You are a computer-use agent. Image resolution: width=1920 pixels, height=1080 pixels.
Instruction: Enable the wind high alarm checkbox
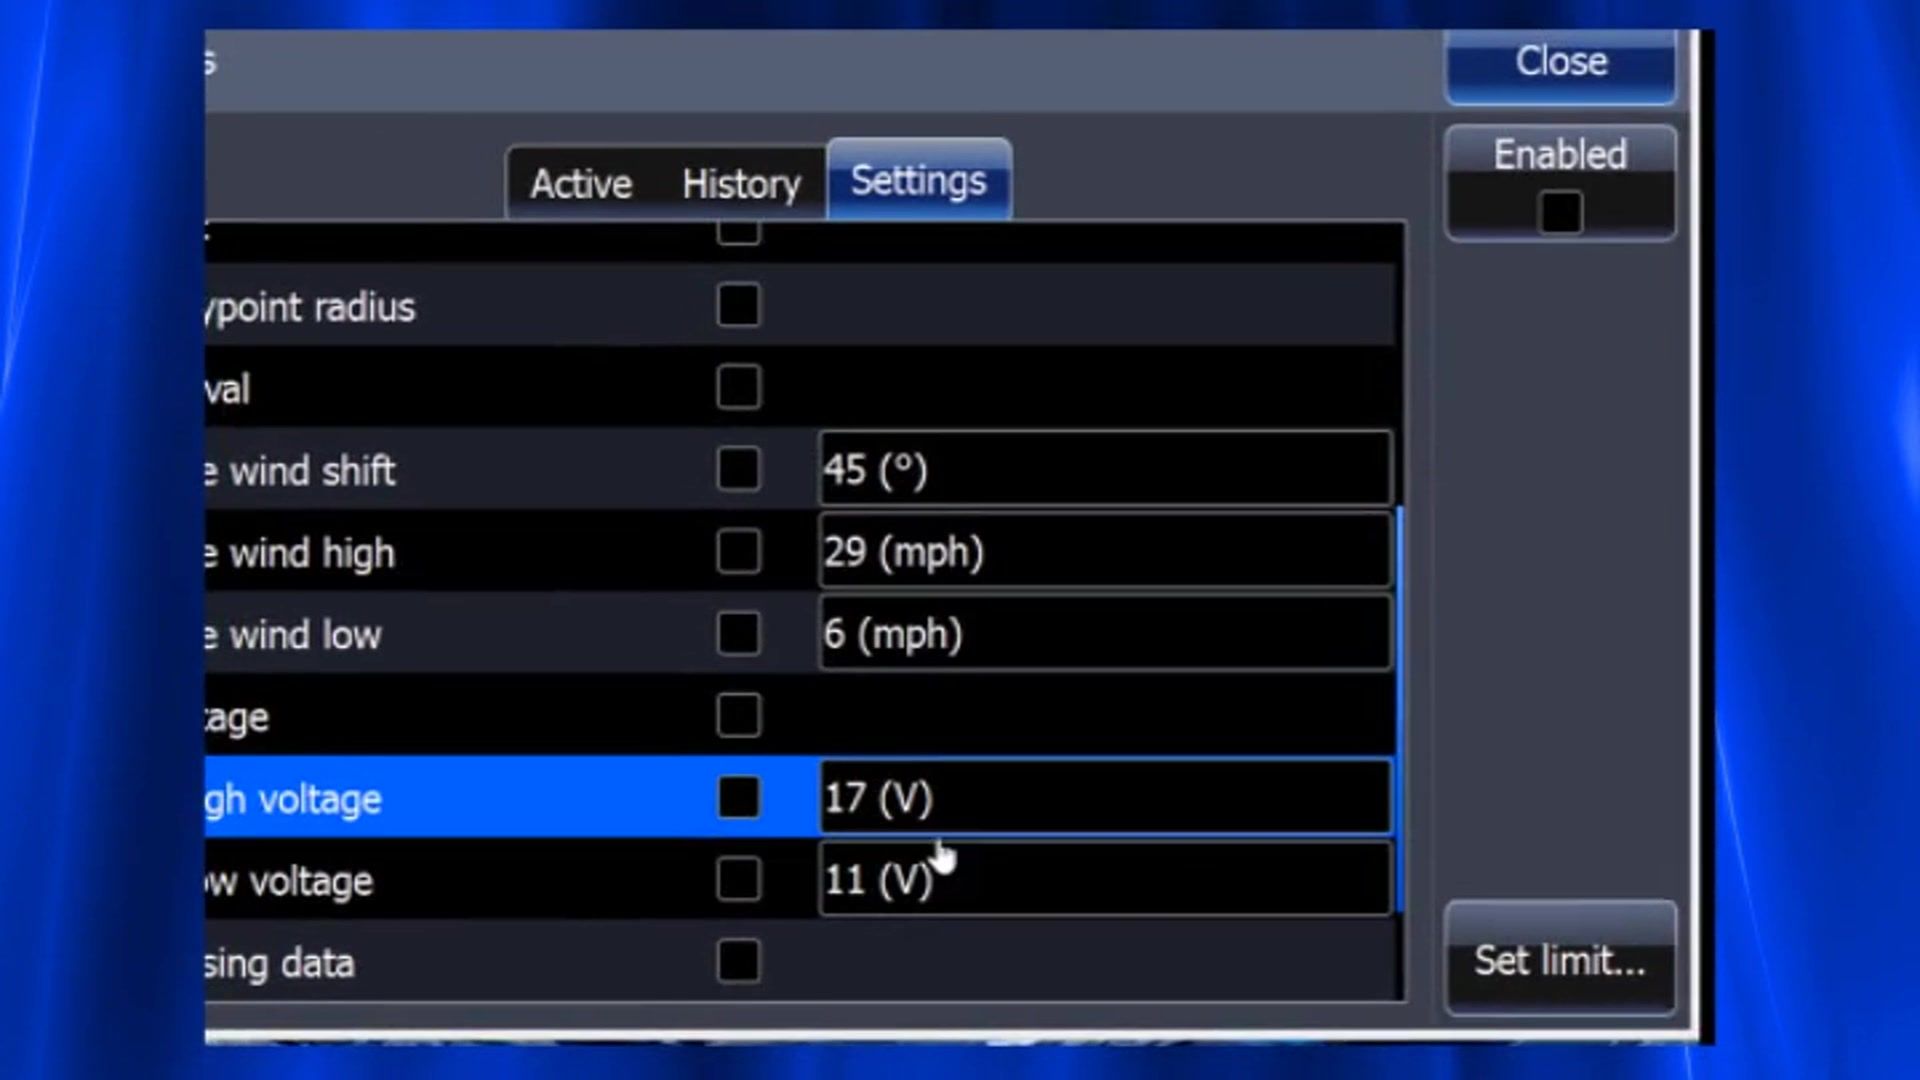point(738,551)
